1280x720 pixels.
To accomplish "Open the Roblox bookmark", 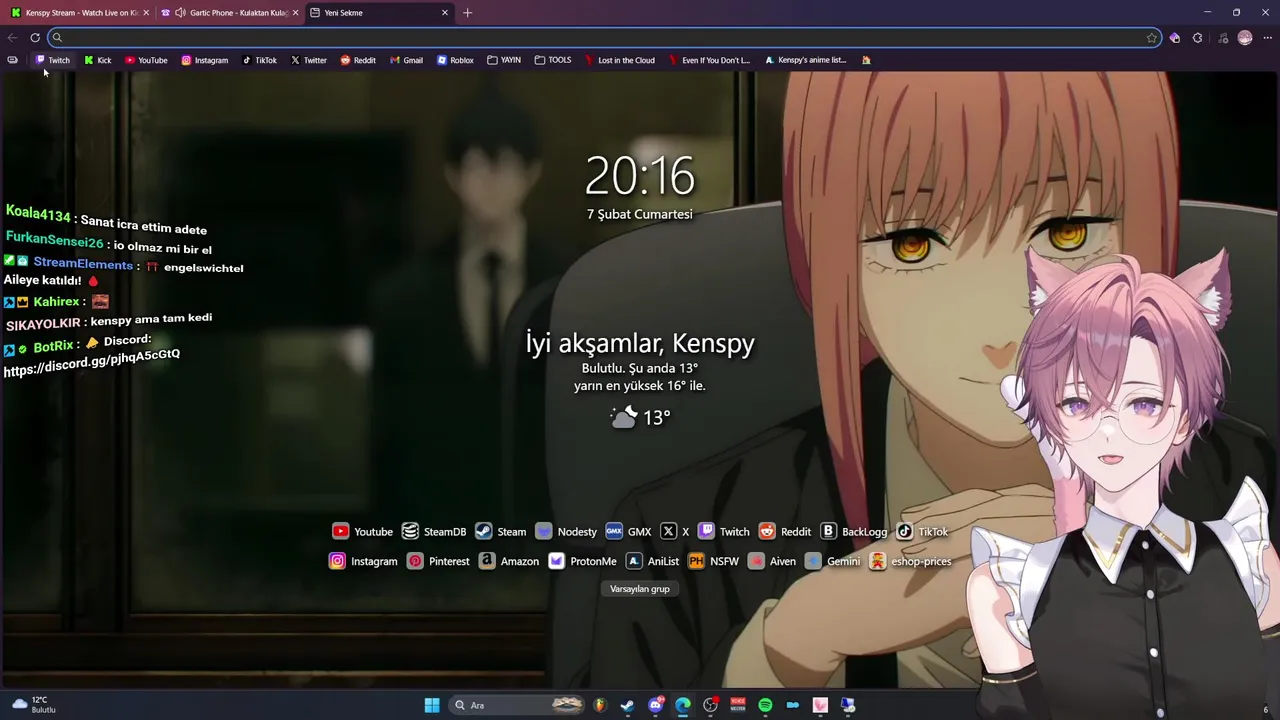I will point(455,60).
